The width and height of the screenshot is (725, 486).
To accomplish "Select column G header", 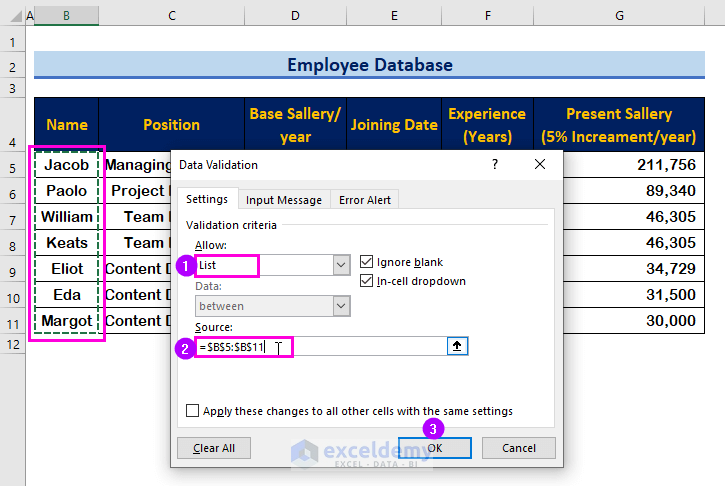I will (619, 16).
